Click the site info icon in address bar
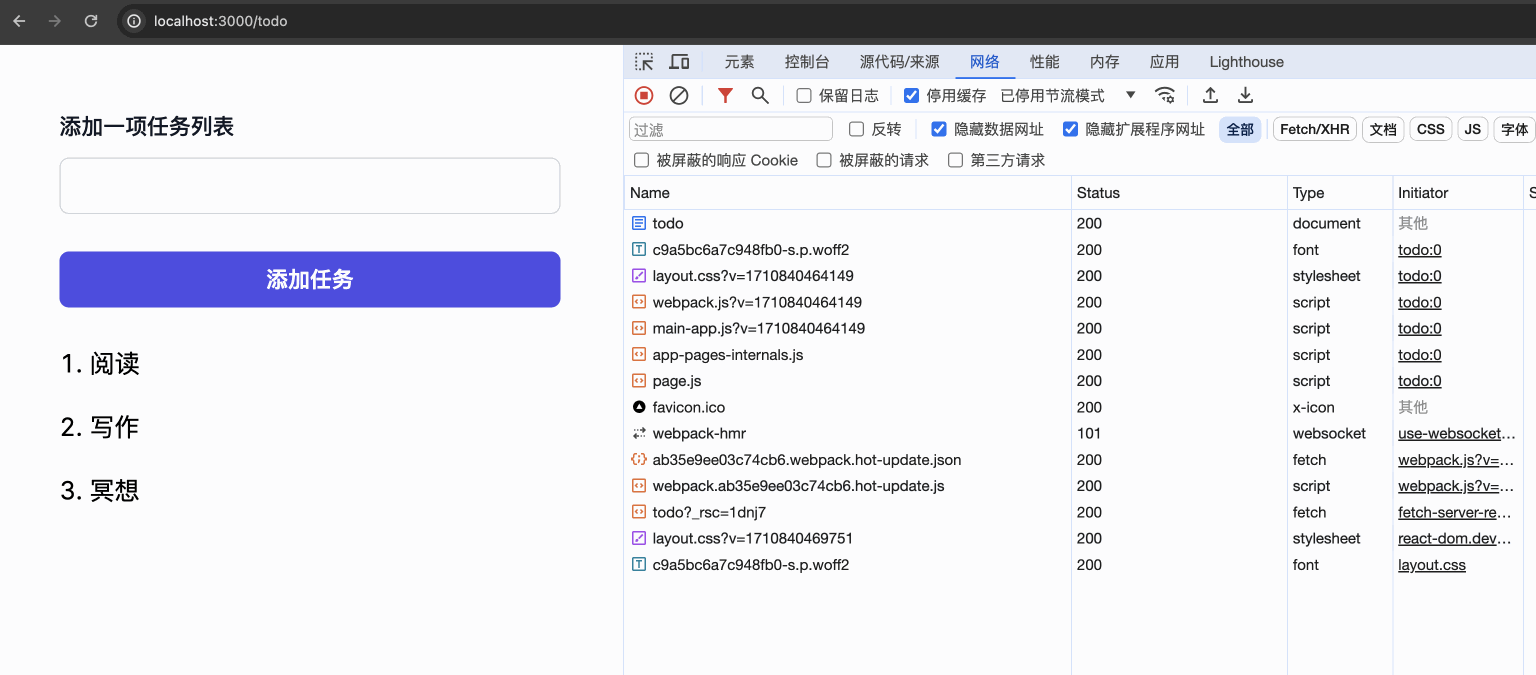 point(134,21)
